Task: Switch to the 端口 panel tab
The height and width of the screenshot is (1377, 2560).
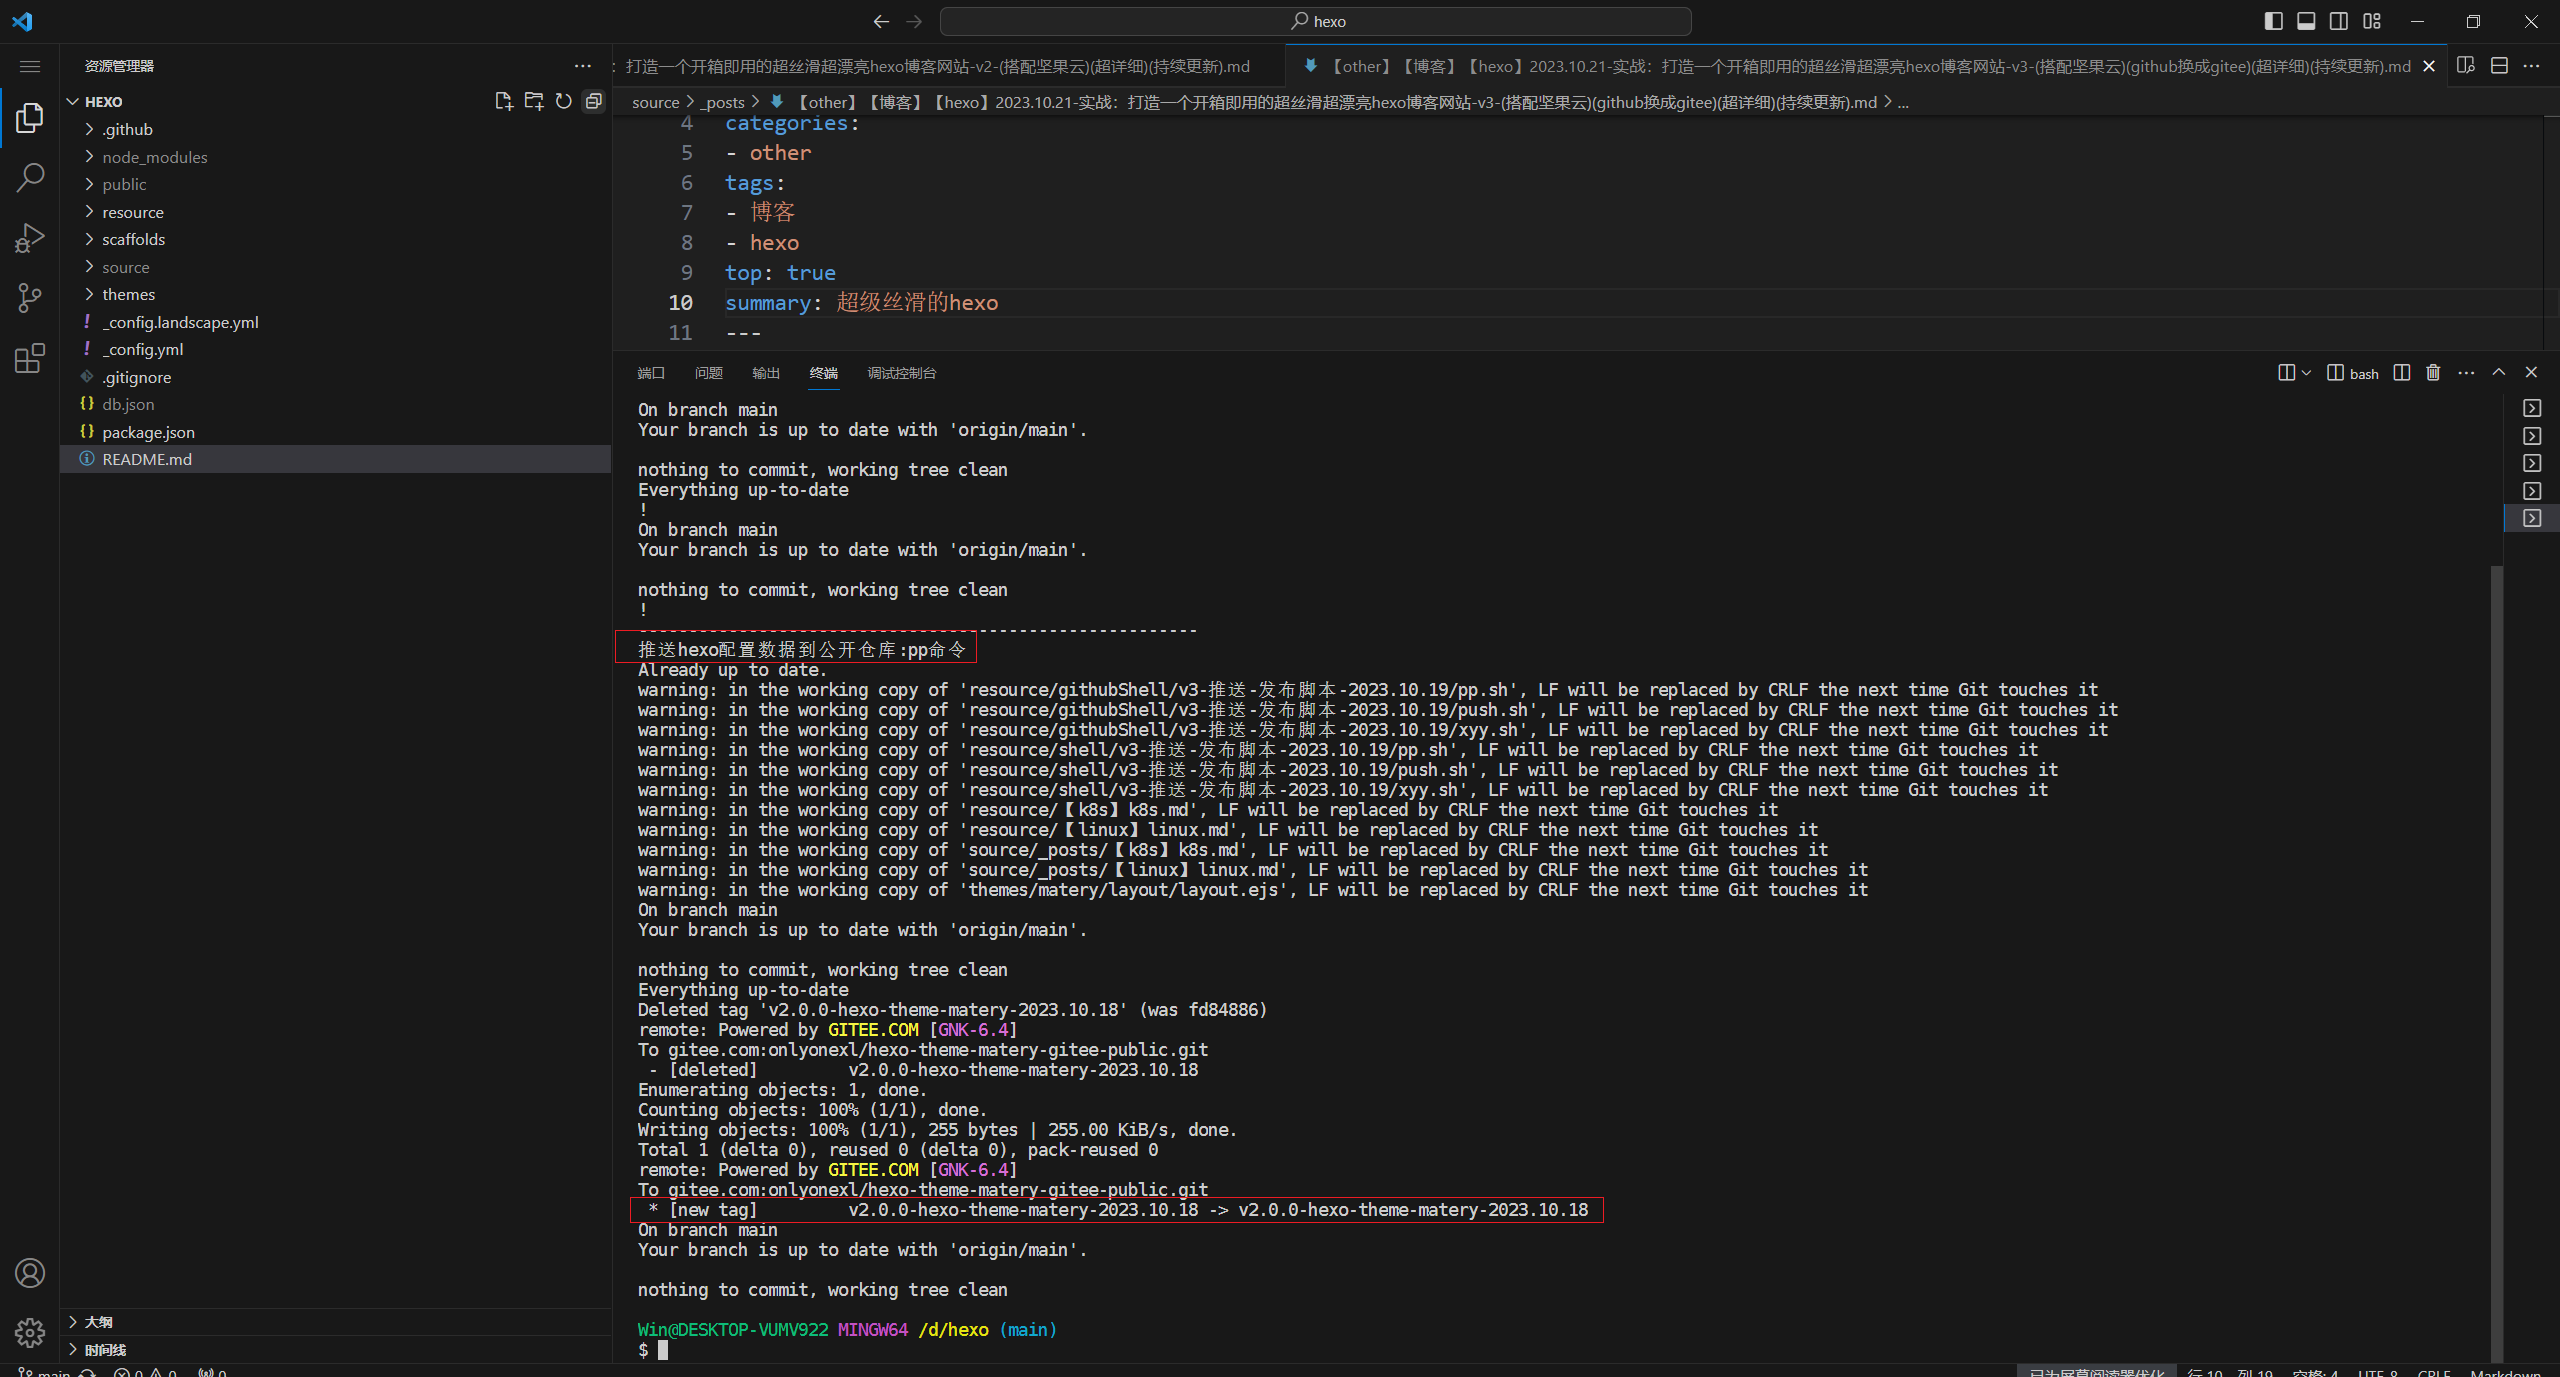Action: 651,373
